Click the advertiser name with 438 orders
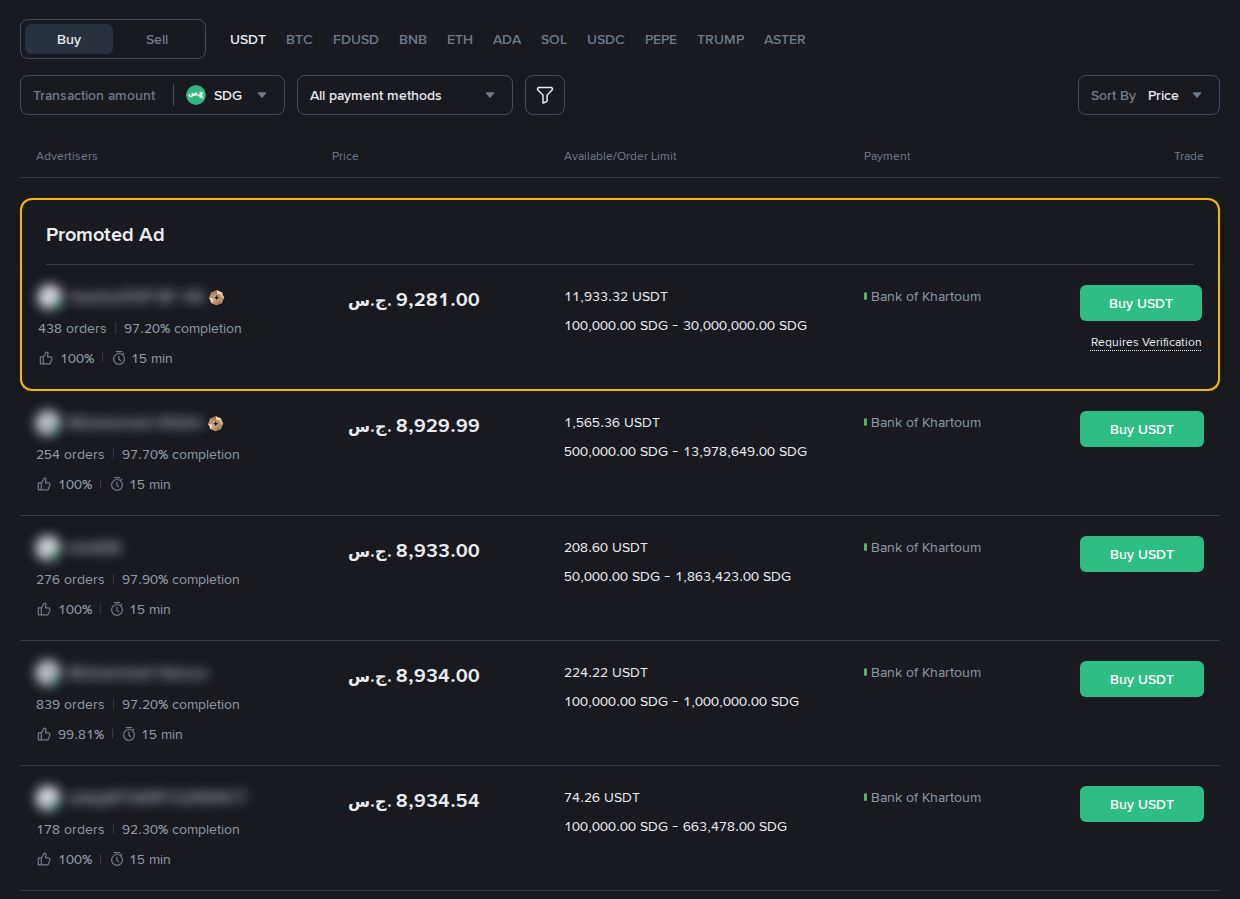The width and height of the screenshot is (1240, 899). pyautogui.click(x=137, y=297)
